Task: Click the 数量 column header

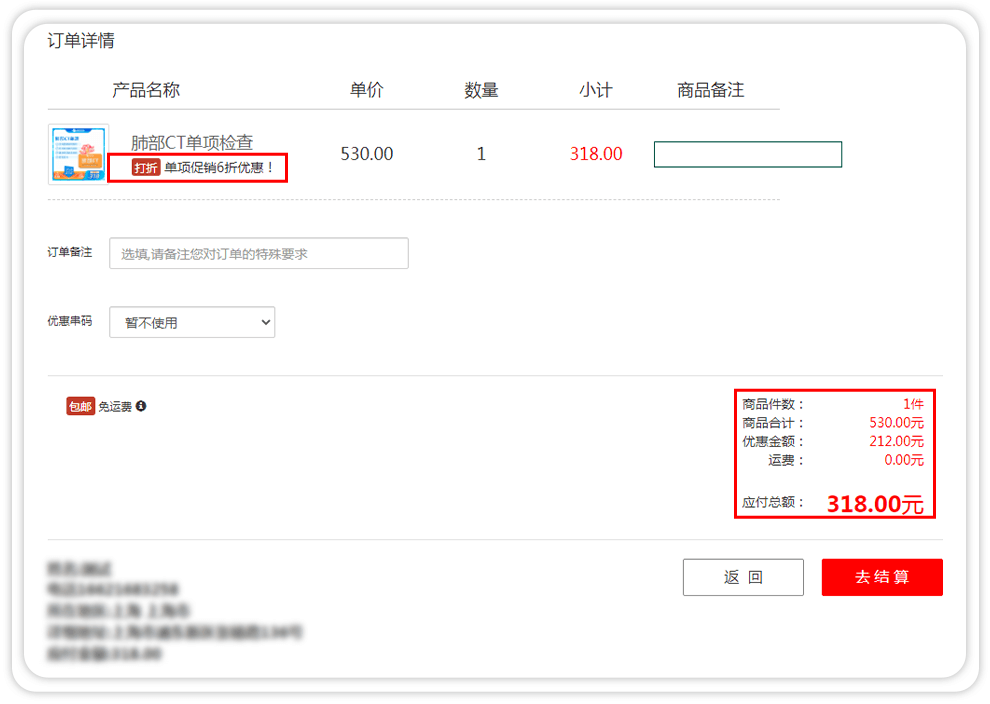Action: coord(481,90)
